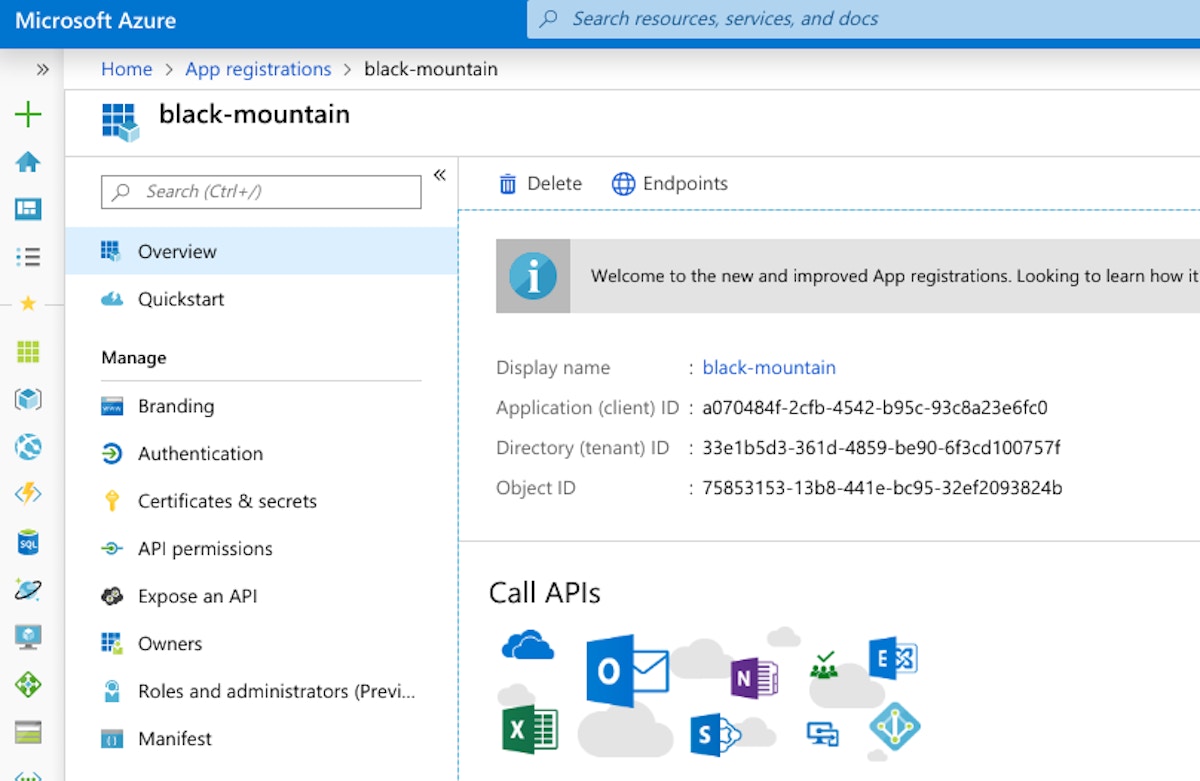Click the Delete button

click(540, 183)
